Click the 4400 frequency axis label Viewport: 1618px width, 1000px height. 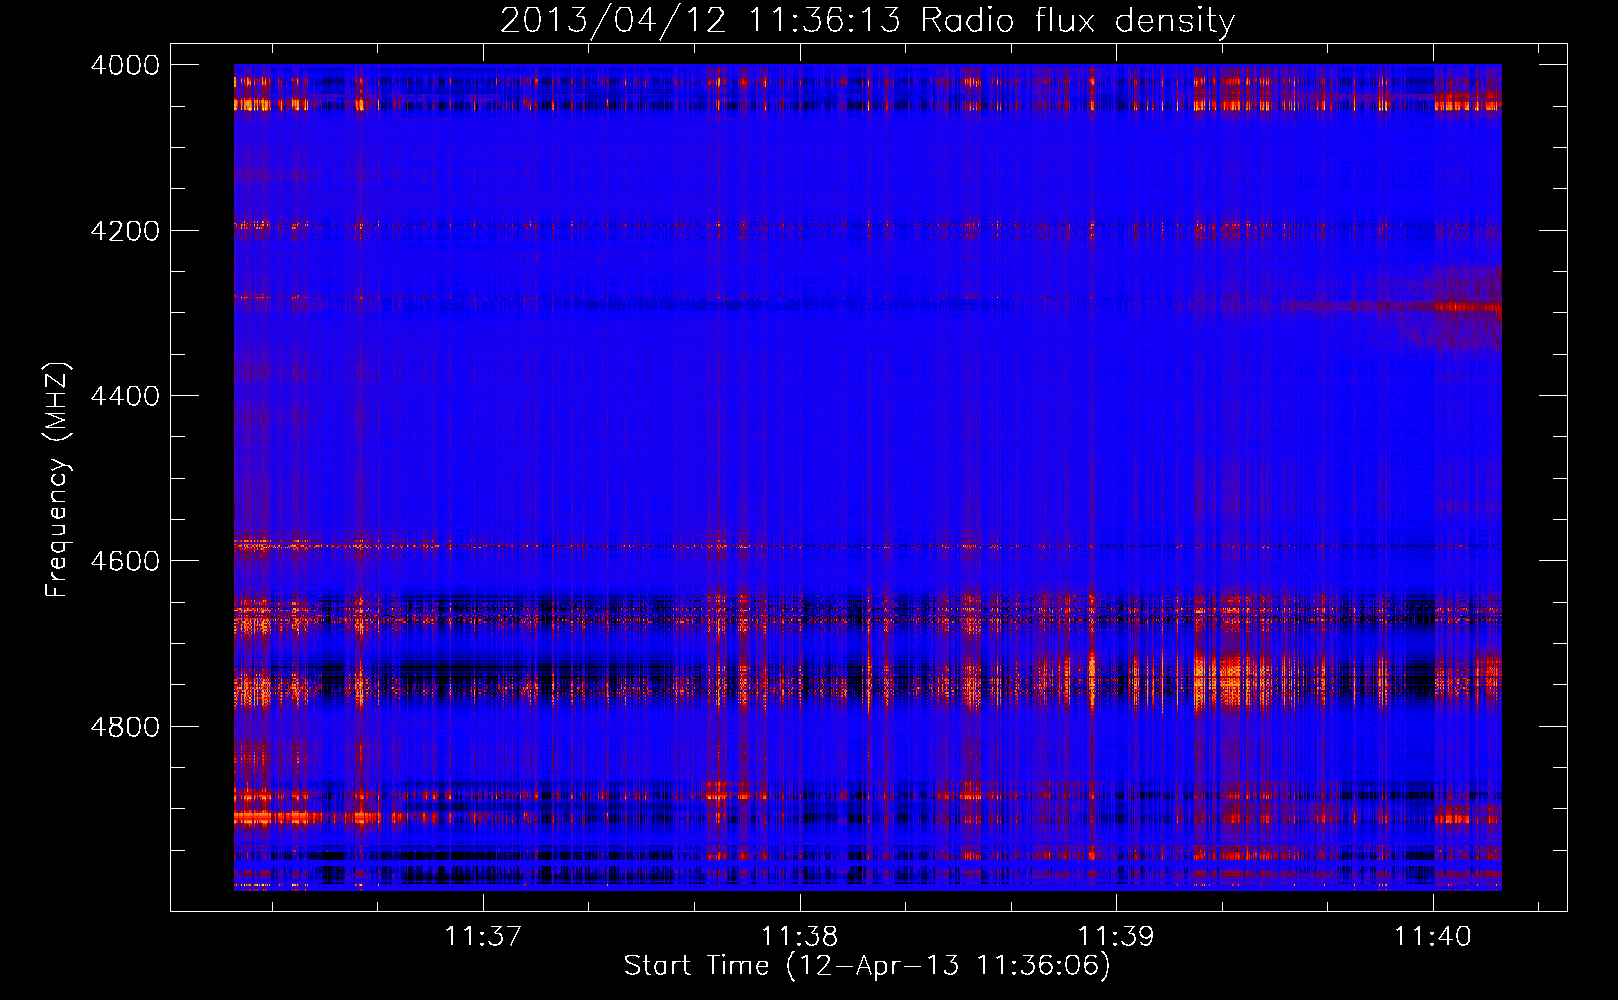click(x=125, y=396)
